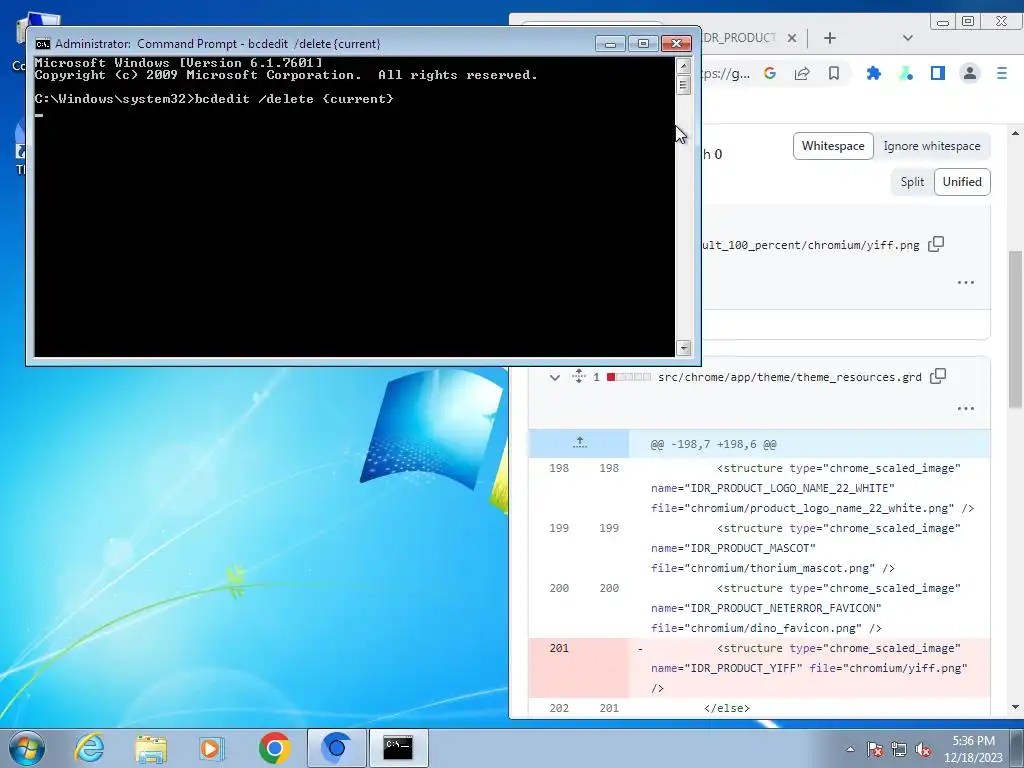Screen dimensions: 1024x768
Task: Open the browser Extensions puzzle icon
Action: (874, 73)
